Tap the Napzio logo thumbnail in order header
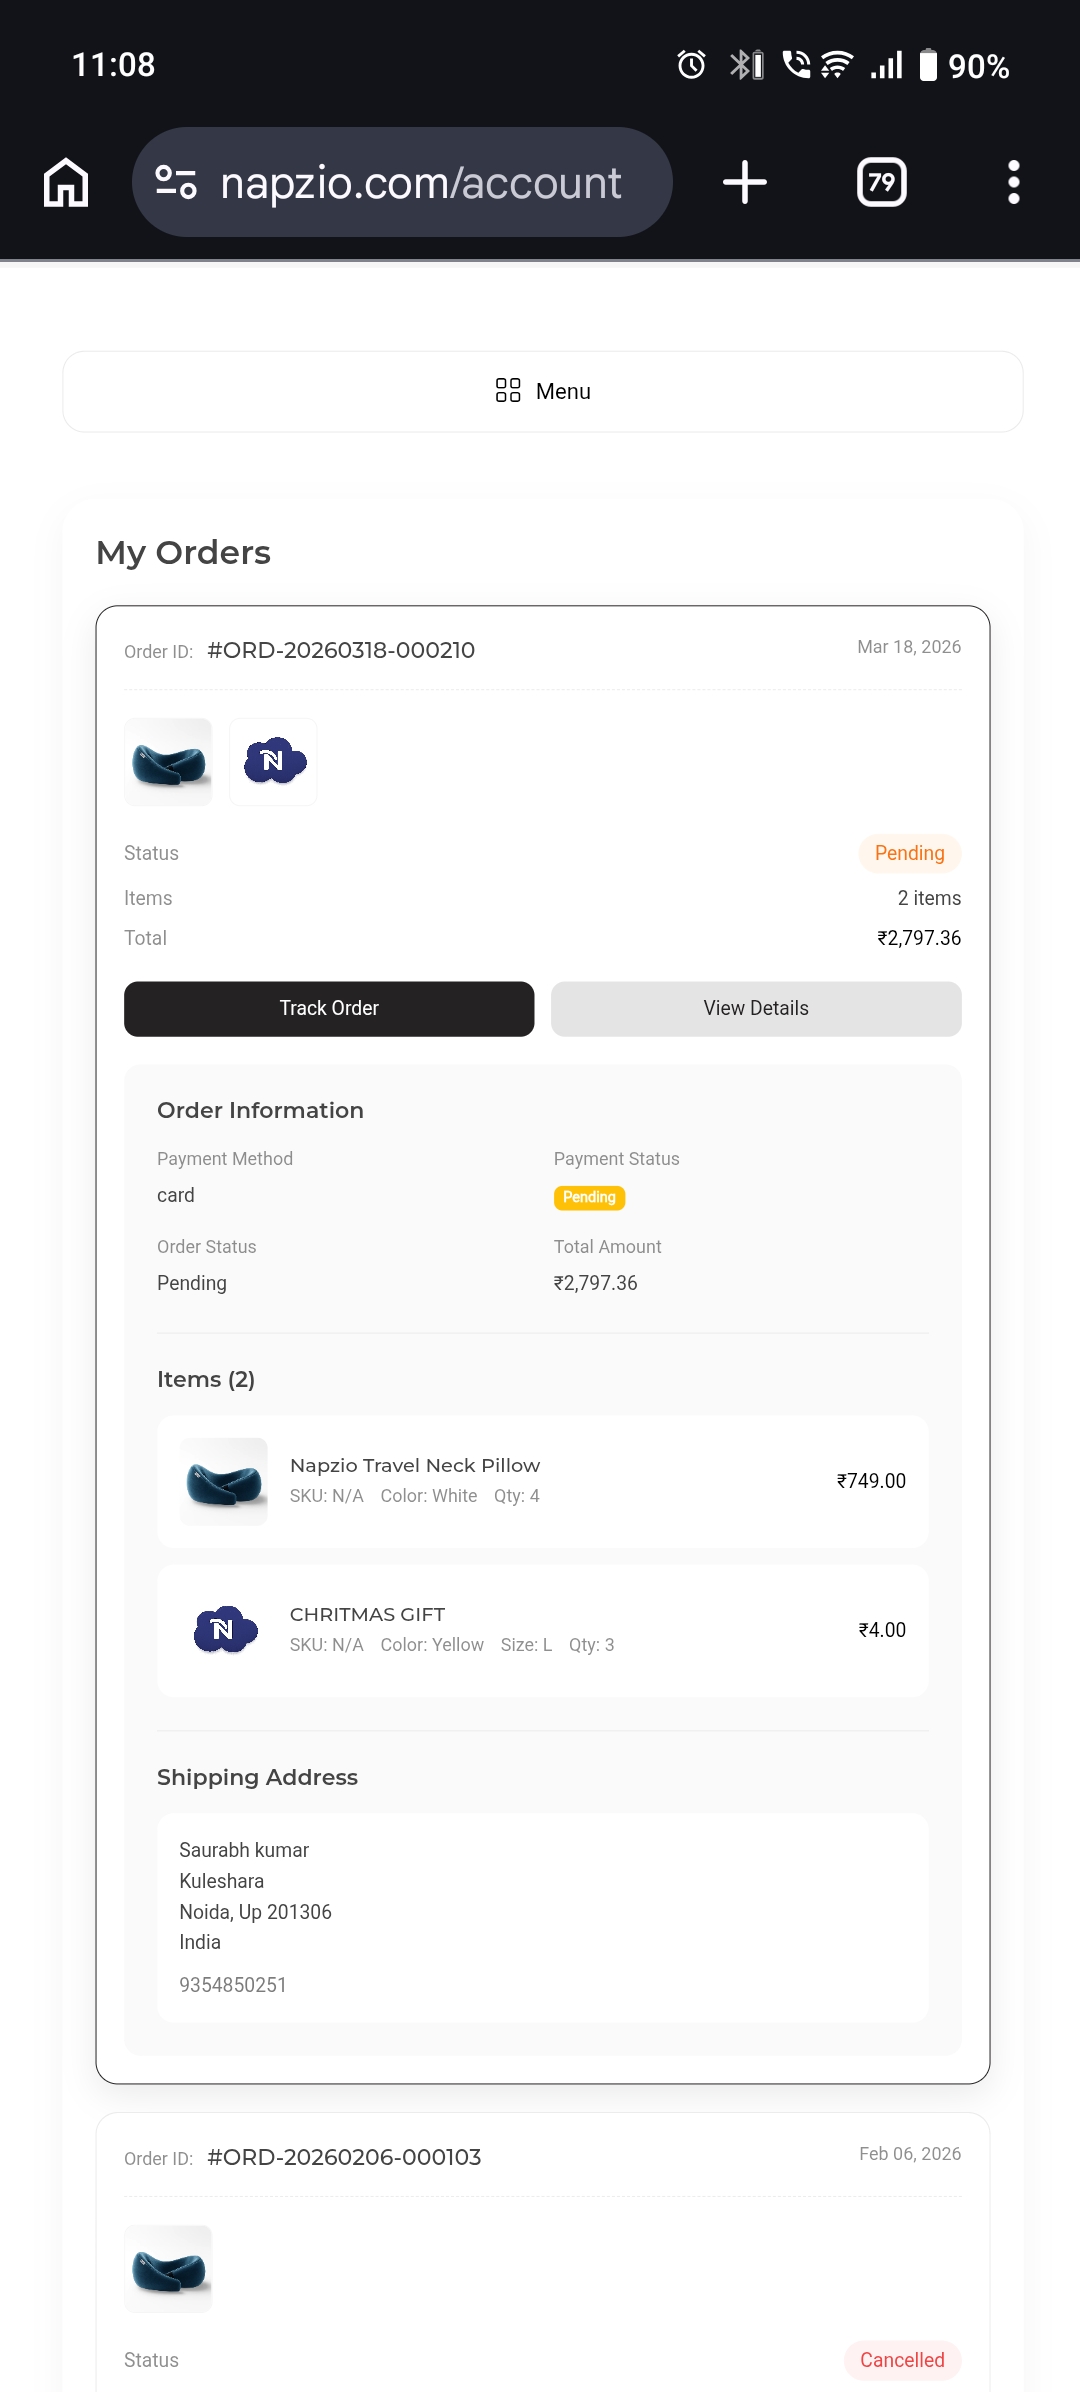The width and height of the screenshot is (1080, 2392). (273, 762)
